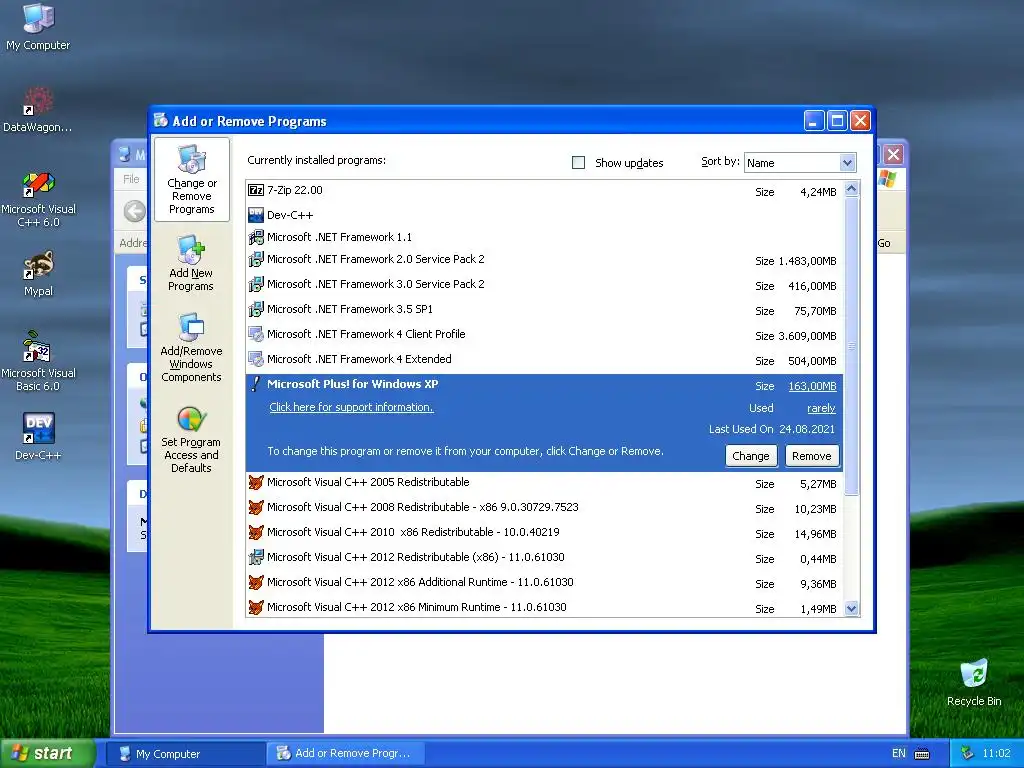Image resolution: width=1024 pixels, height=768 pixels.
Task: Click programs list scrollbar down arrow
Action: click(x=851, y=609)
